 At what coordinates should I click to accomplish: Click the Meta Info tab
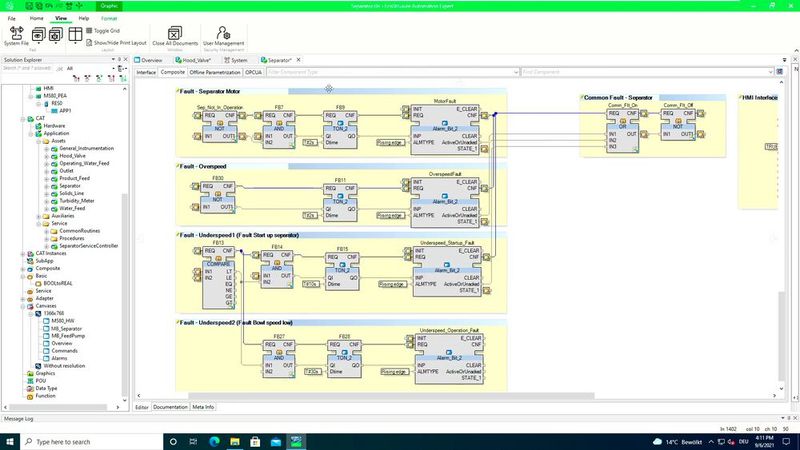click(x=203, y=407)
